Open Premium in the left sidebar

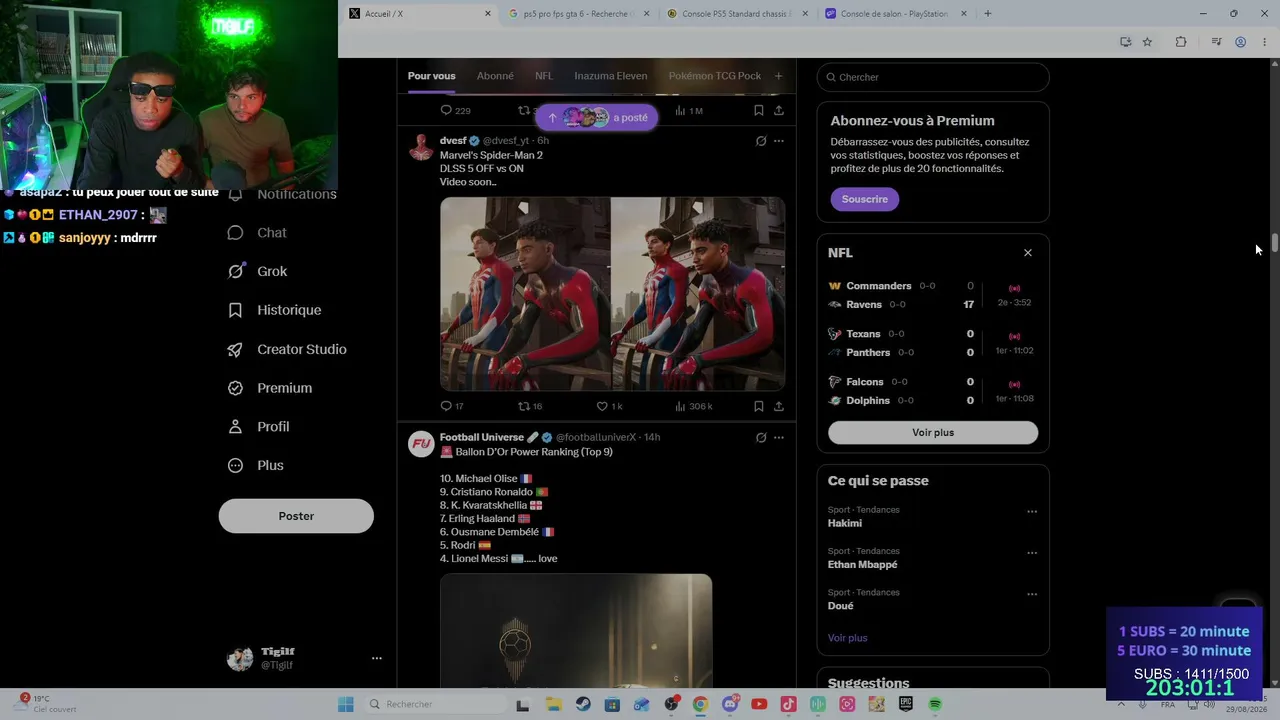click(x=270, y=388)
